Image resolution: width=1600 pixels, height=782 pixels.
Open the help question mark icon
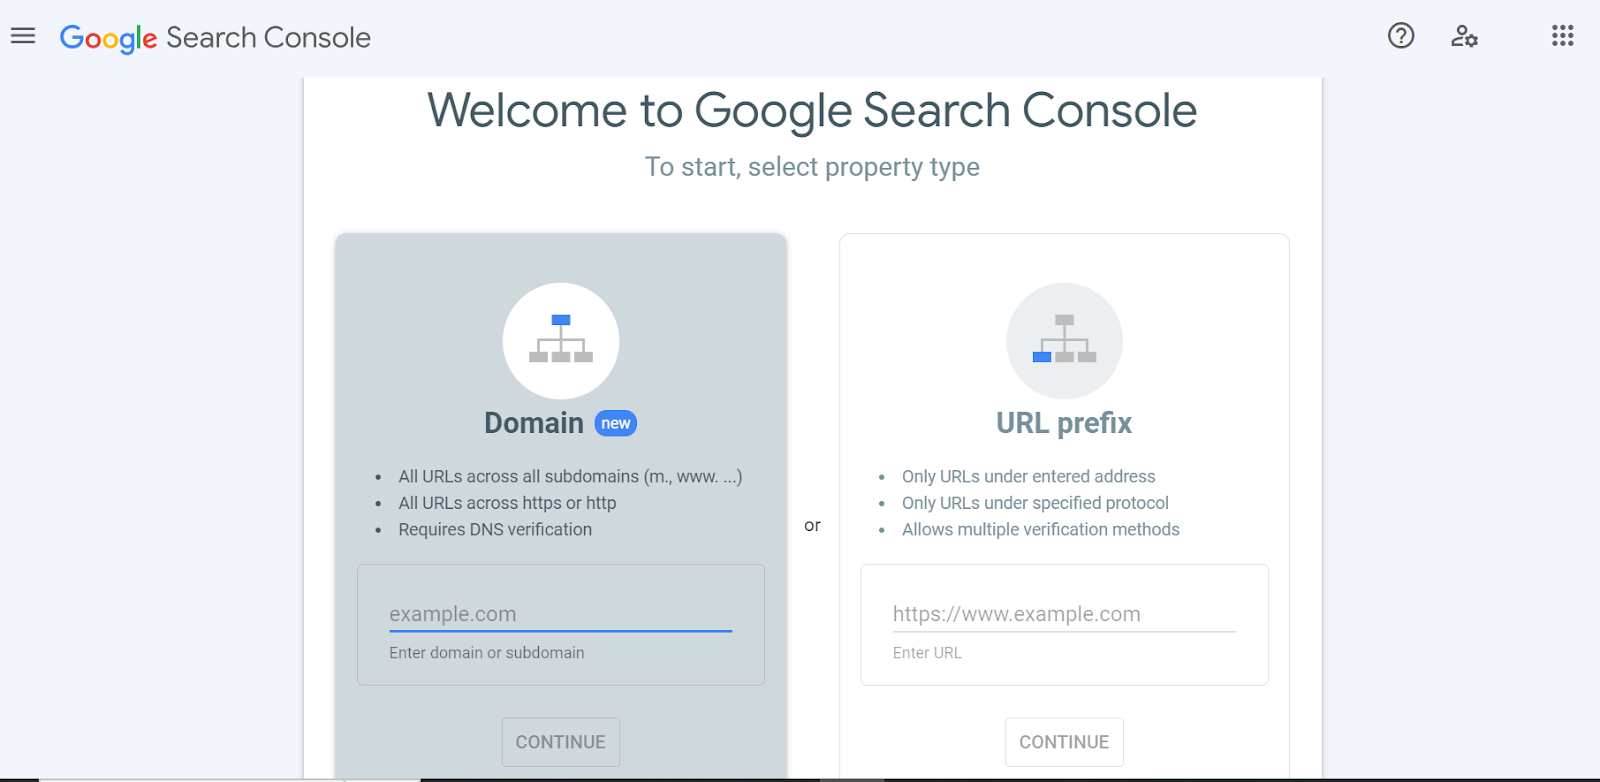[1401, 36]
